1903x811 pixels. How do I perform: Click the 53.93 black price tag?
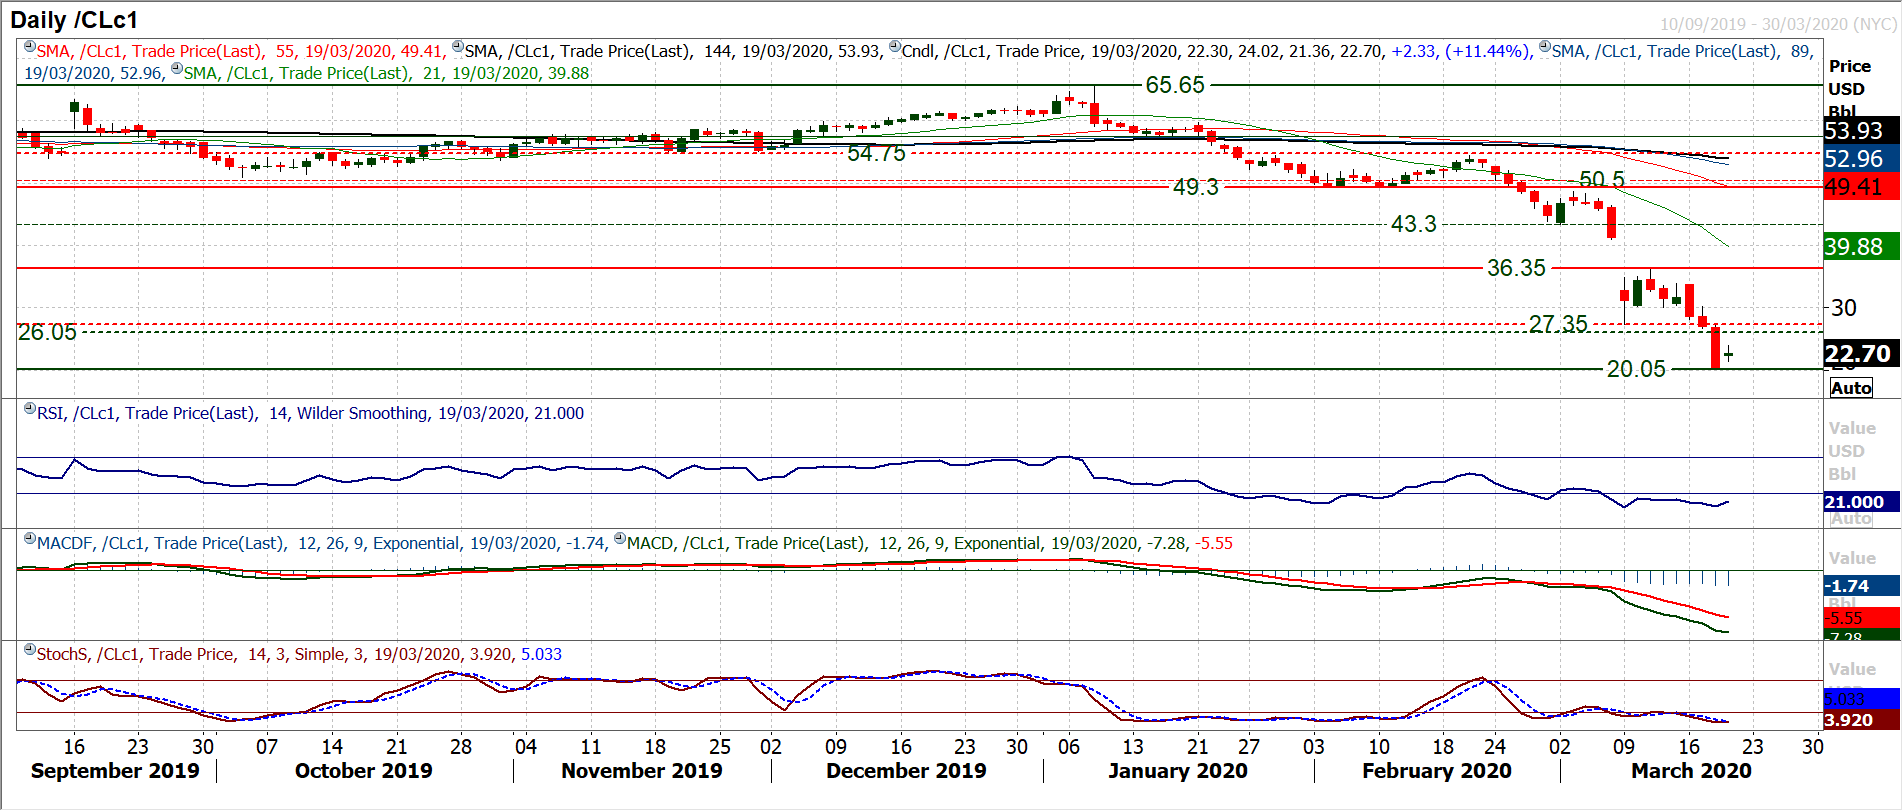1861,131
